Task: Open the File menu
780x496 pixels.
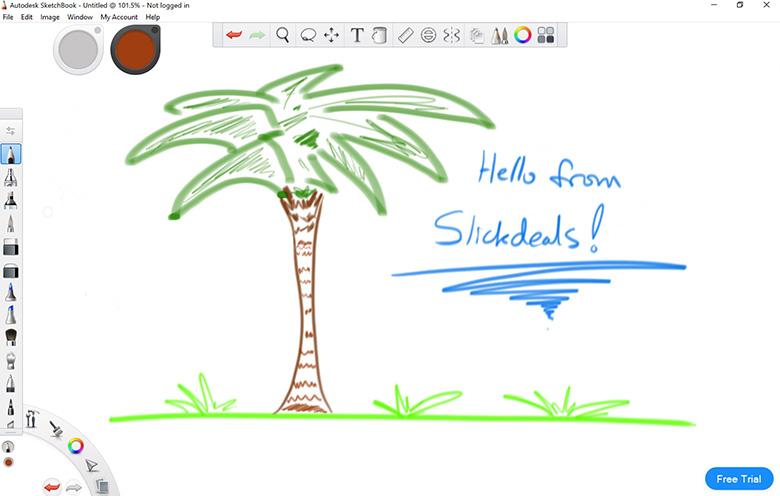Action: [8, 17]
